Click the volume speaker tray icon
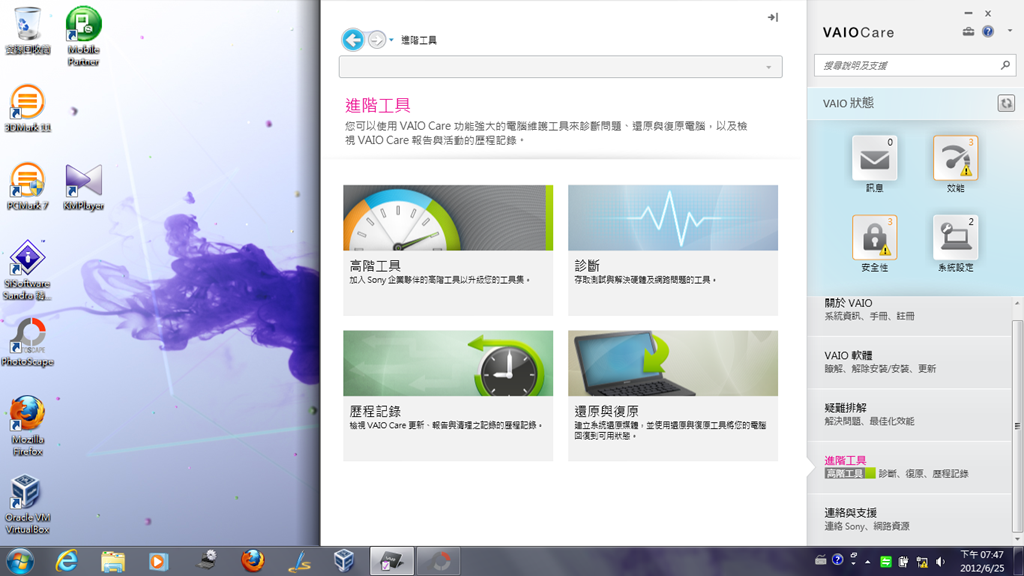Screen dimensions: 1024x576 coord(940,562)
